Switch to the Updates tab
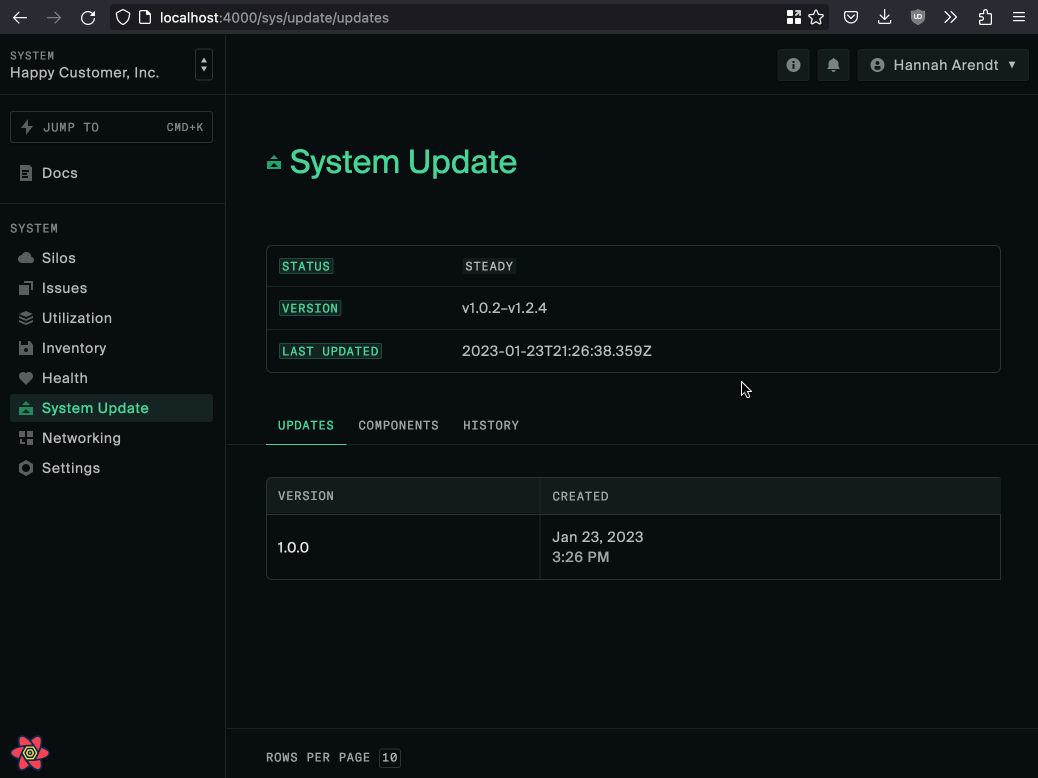The width and height of the screenshot is (1038, 778). 306,426
